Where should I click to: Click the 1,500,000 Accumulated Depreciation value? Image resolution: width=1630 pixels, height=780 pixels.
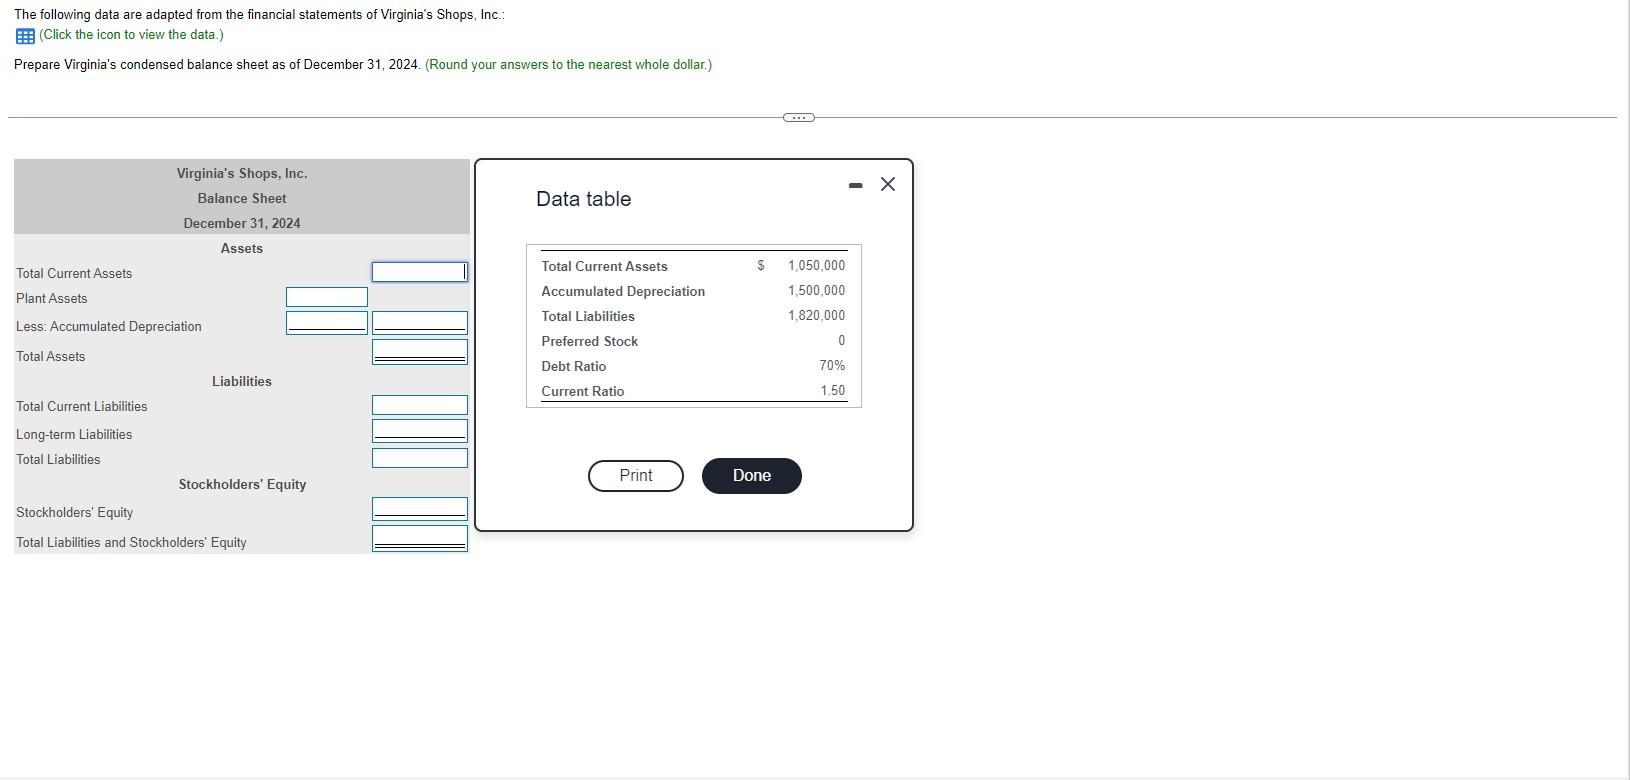(x=816, y=291)
